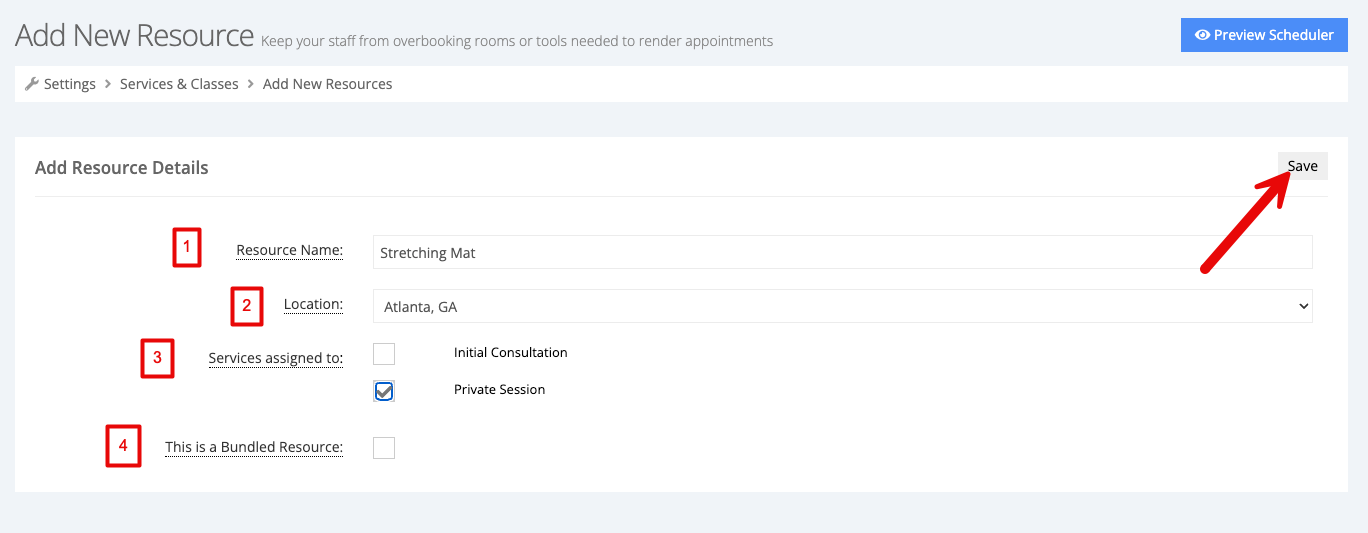This screenshot has height=533, width=1368.
Task: Open the Preview Scheduler
Action: coord(1264,35)
